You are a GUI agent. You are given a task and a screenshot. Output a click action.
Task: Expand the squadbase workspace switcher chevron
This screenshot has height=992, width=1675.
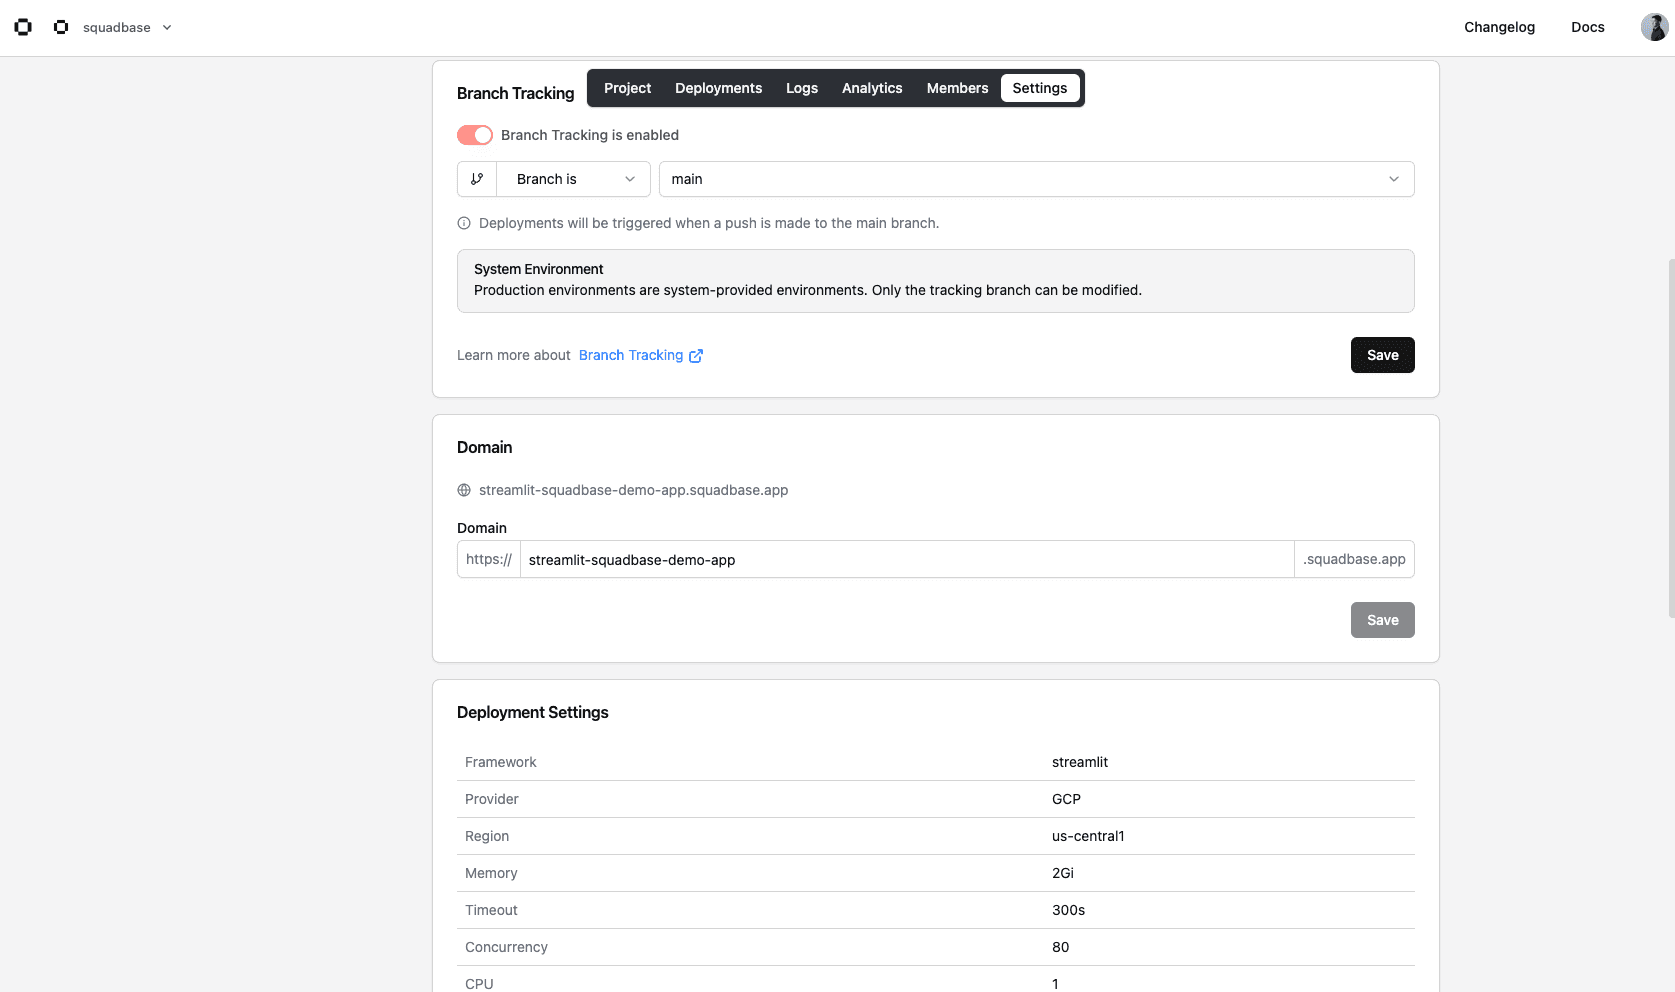pos(166,28)
